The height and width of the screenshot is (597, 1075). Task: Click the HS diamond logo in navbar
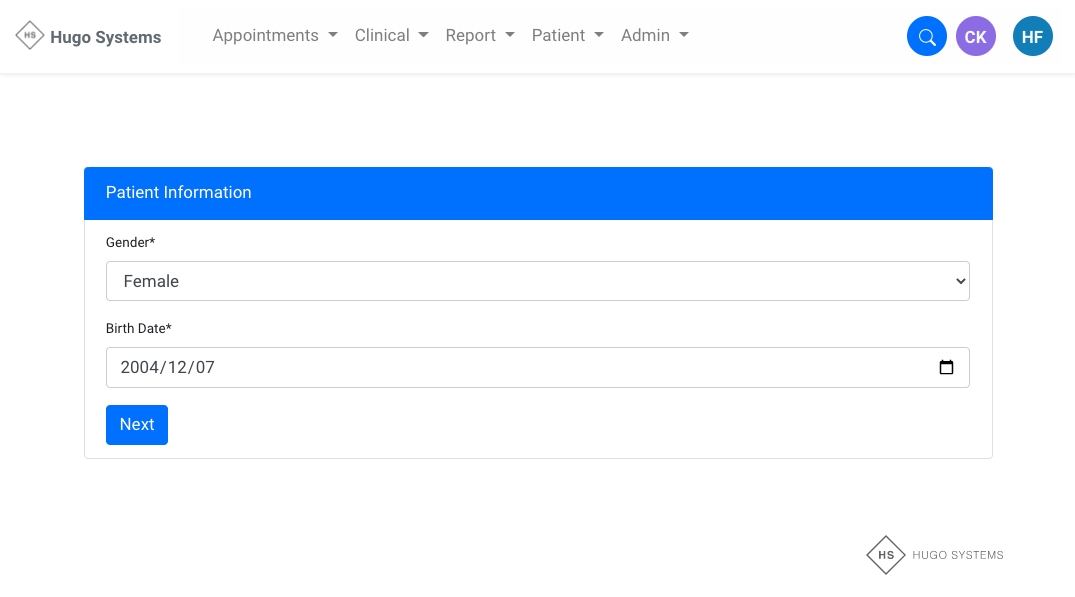pos(30,36)
